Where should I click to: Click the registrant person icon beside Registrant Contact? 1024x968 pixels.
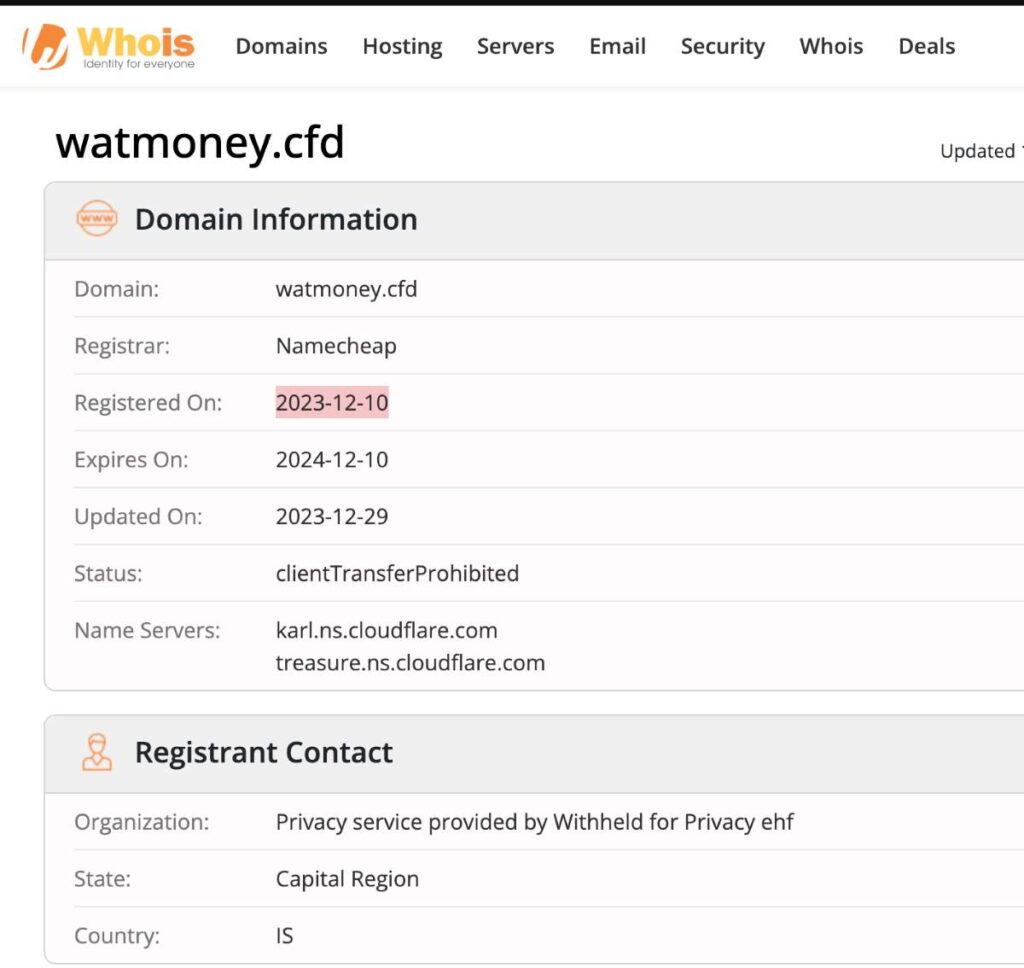click(x=97, y=751)
